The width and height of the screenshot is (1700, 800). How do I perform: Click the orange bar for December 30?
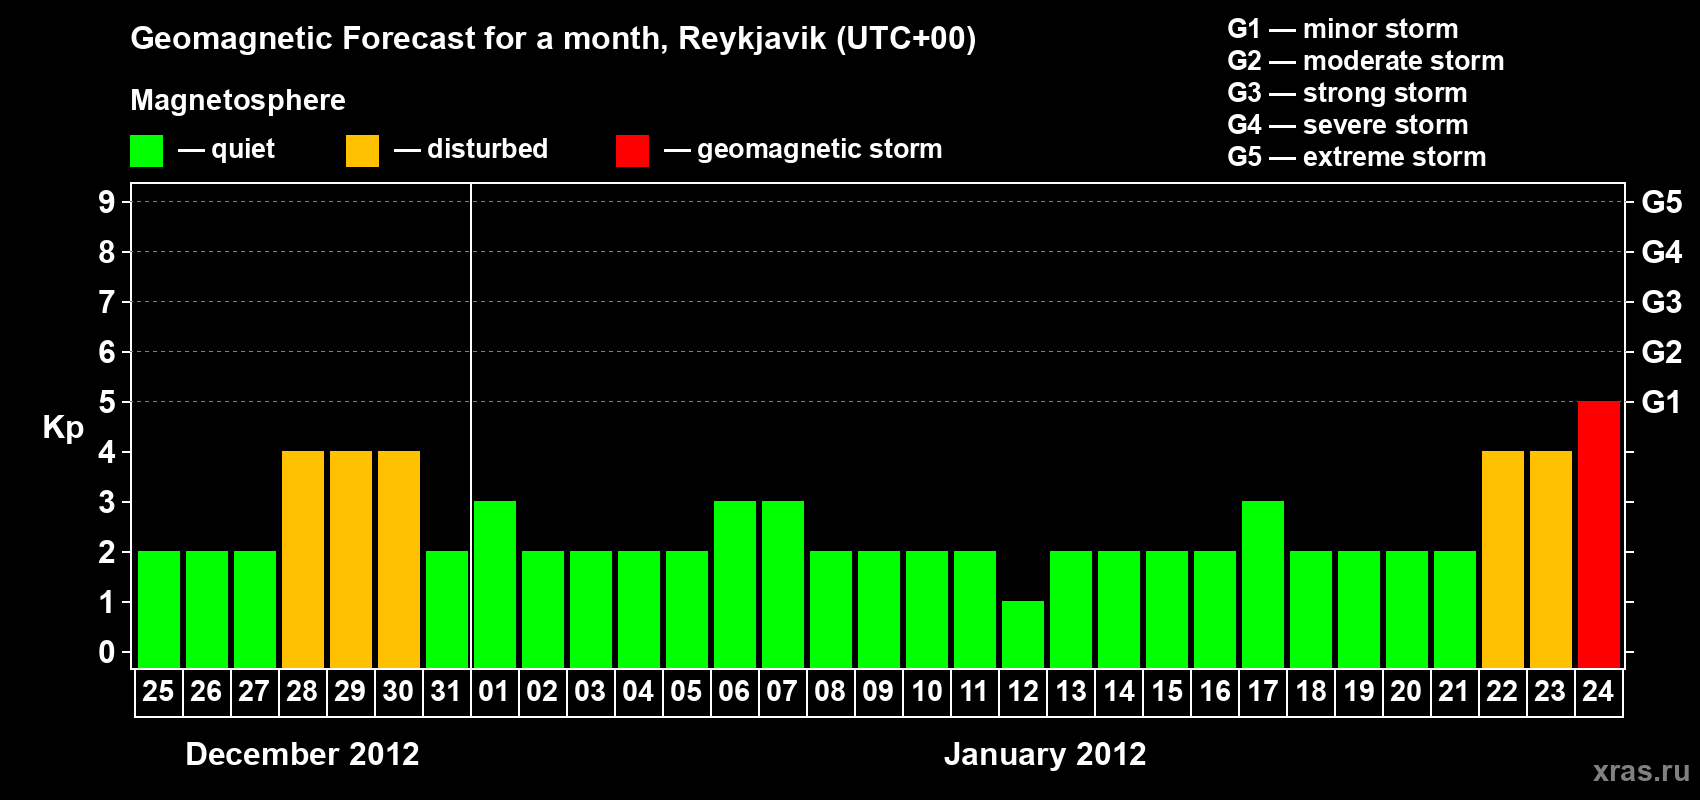(x=398, y=559)
